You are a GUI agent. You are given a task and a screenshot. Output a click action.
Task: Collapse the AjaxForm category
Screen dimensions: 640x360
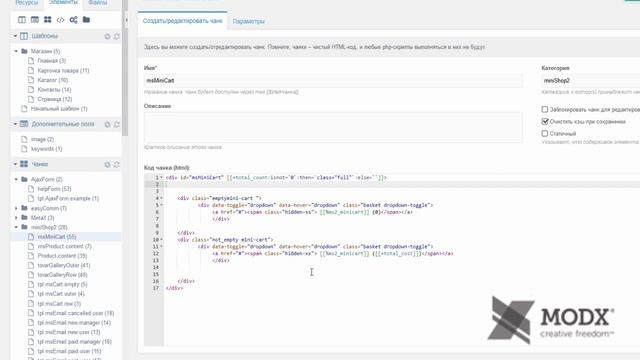(x=16, y=179)
